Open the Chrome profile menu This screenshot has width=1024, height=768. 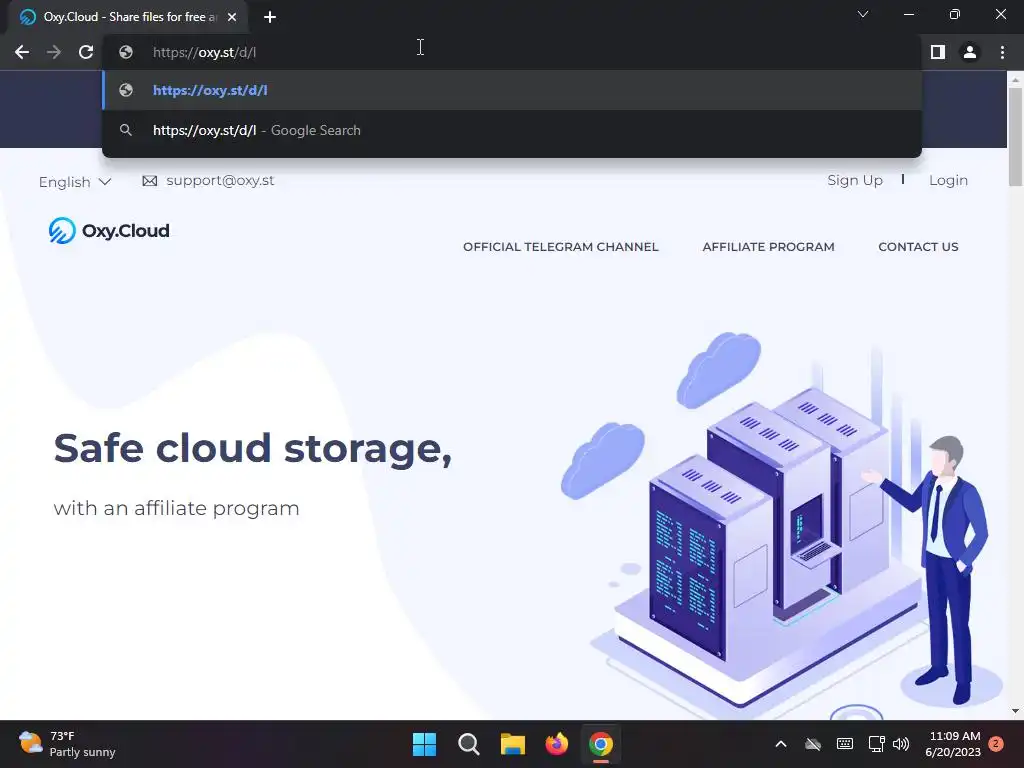970,52
